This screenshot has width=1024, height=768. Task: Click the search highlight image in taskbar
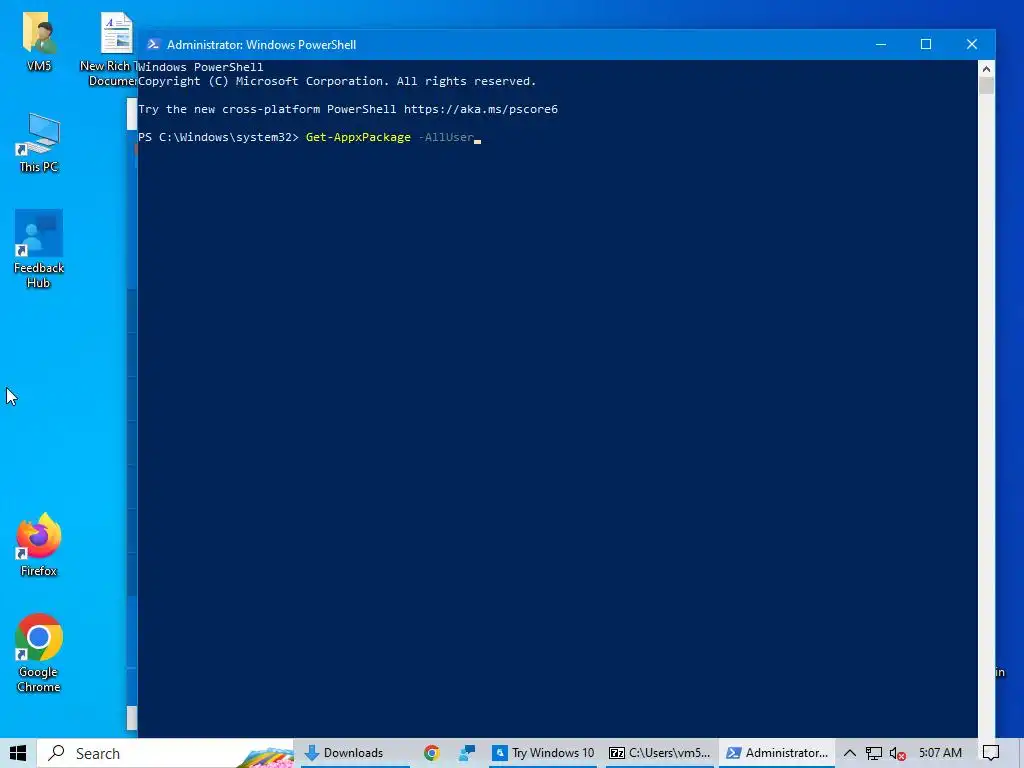(265, 756)
